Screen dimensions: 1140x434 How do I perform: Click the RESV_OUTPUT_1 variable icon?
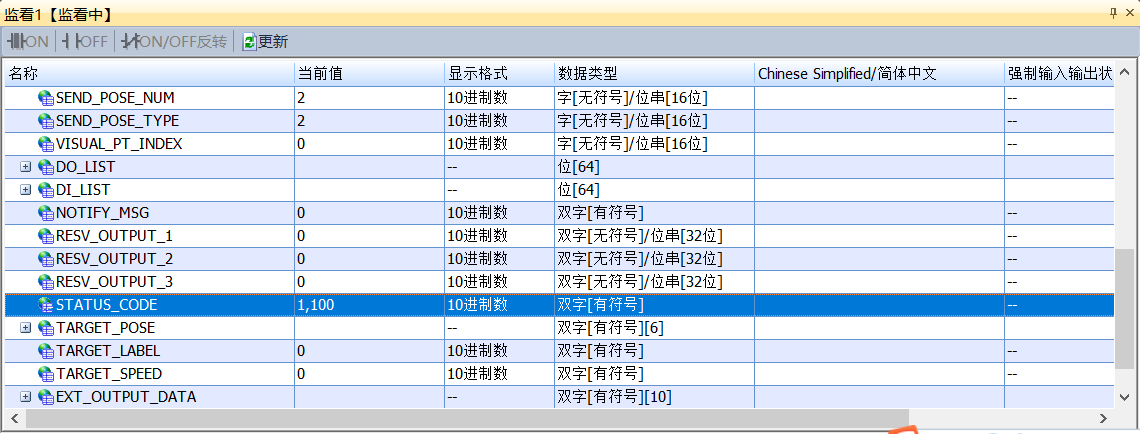pos(46,236)
